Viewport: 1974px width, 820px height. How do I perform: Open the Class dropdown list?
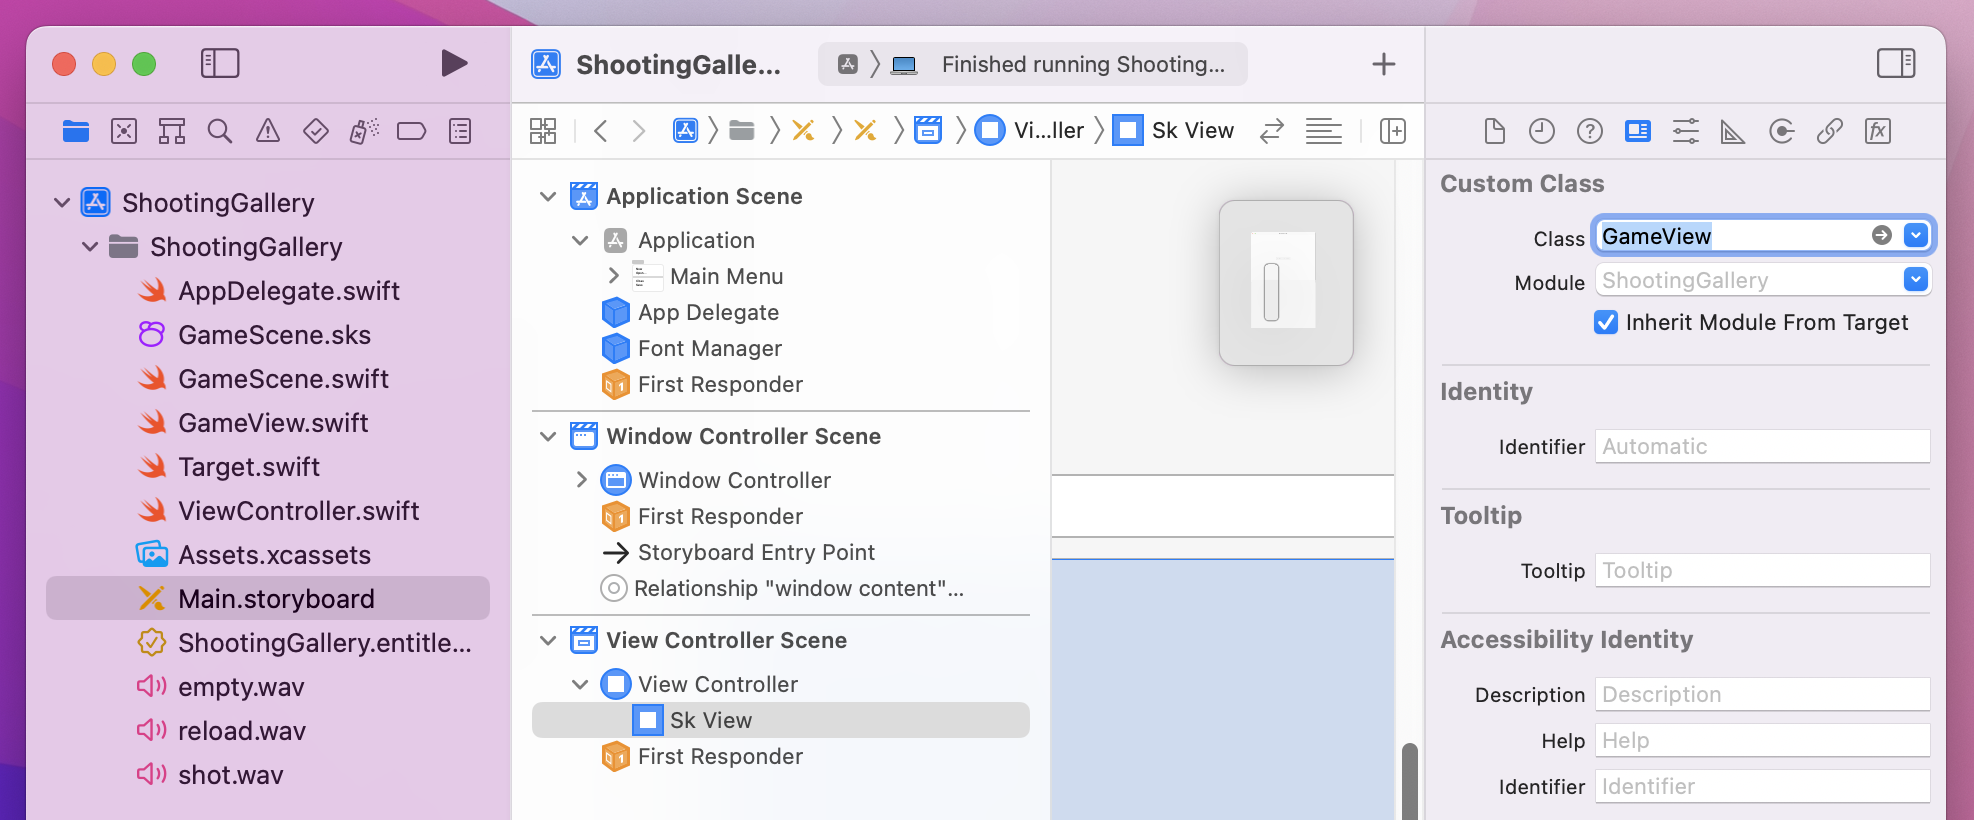[x=1916, y=235]
